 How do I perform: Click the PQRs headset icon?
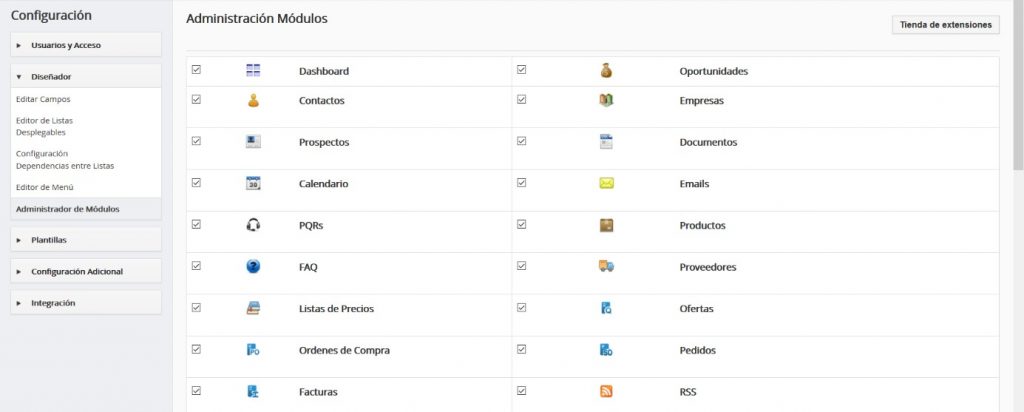(x=253, y=225)
